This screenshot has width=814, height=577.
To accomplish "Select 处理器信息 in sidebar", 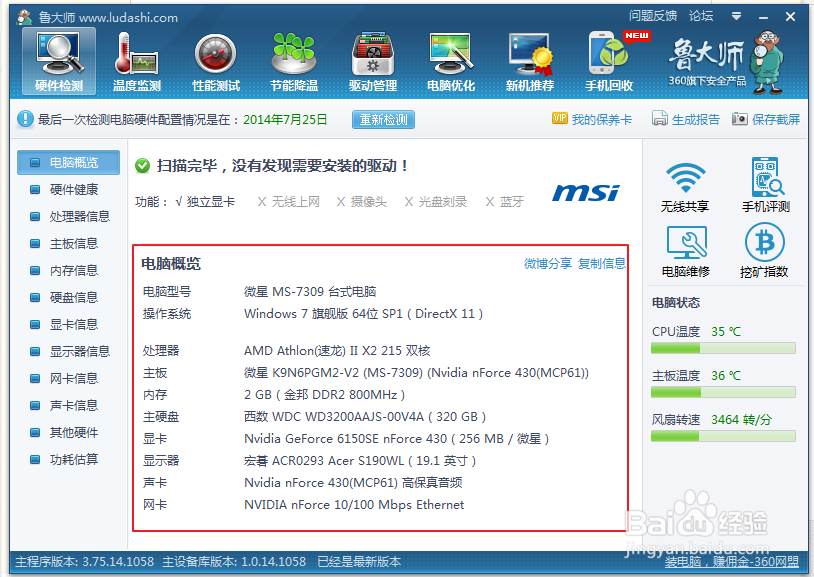I will coord(69,217).
